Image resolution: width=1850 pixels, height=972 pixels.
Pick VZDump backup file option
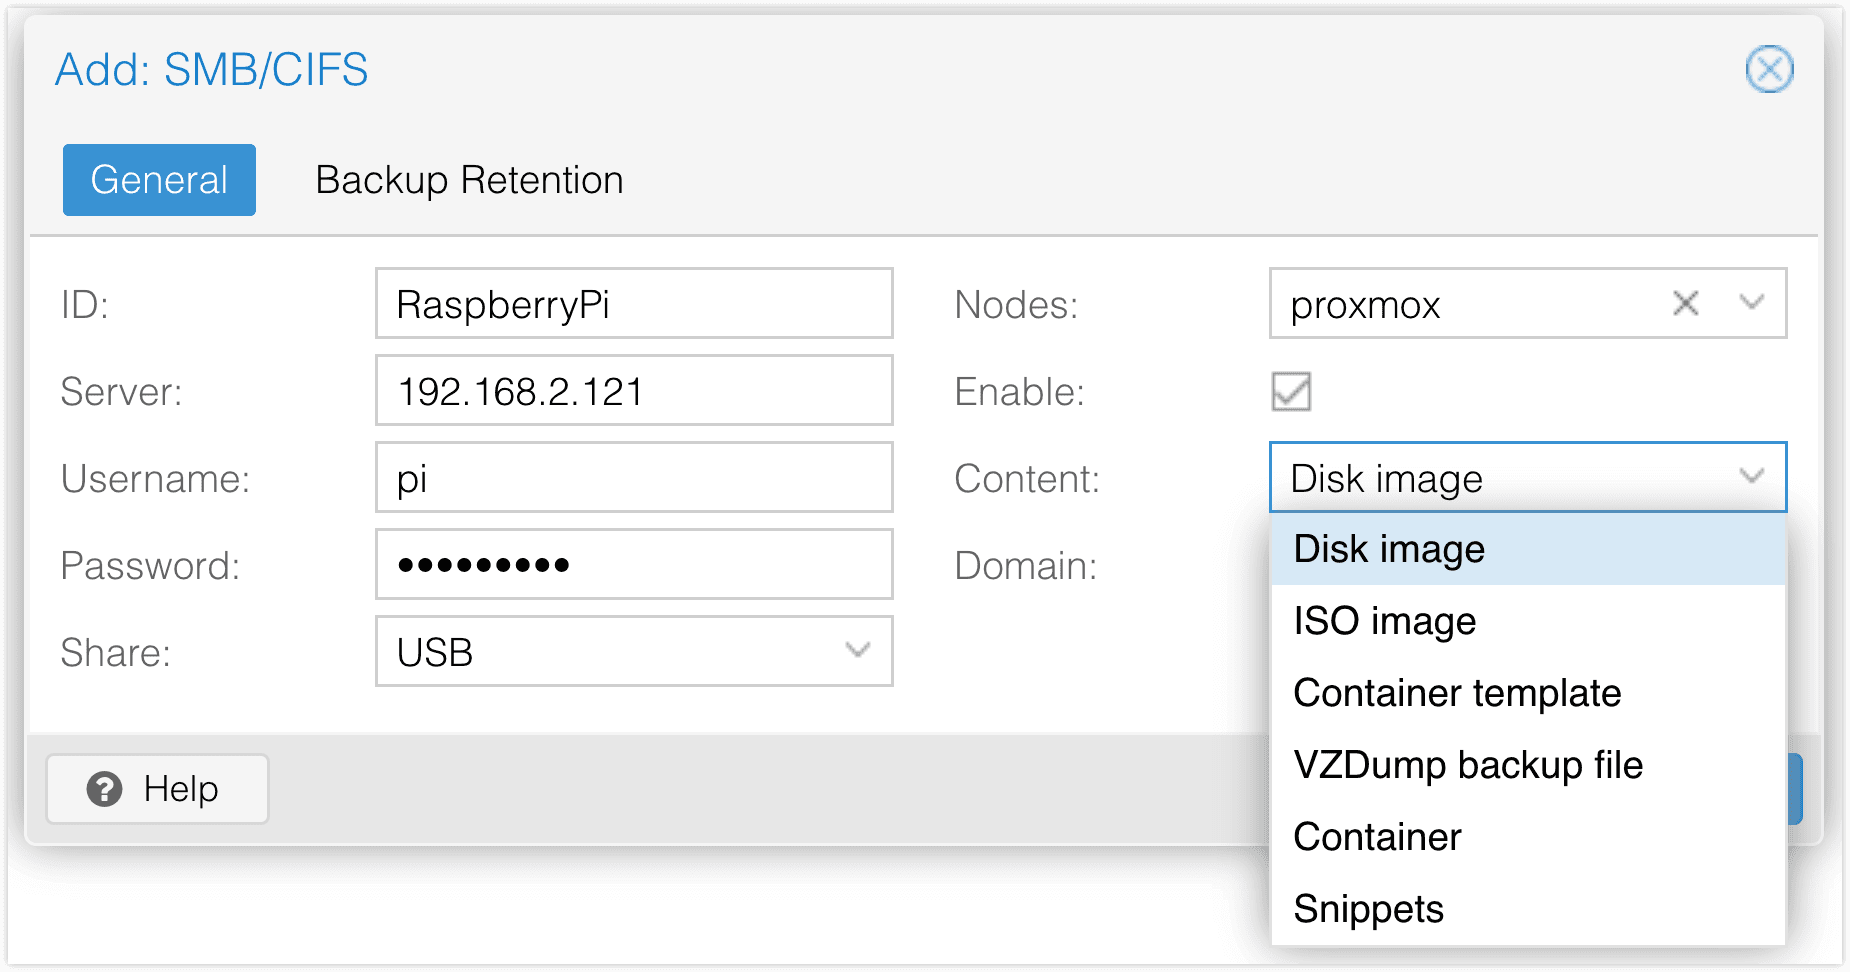[1468, 765]
